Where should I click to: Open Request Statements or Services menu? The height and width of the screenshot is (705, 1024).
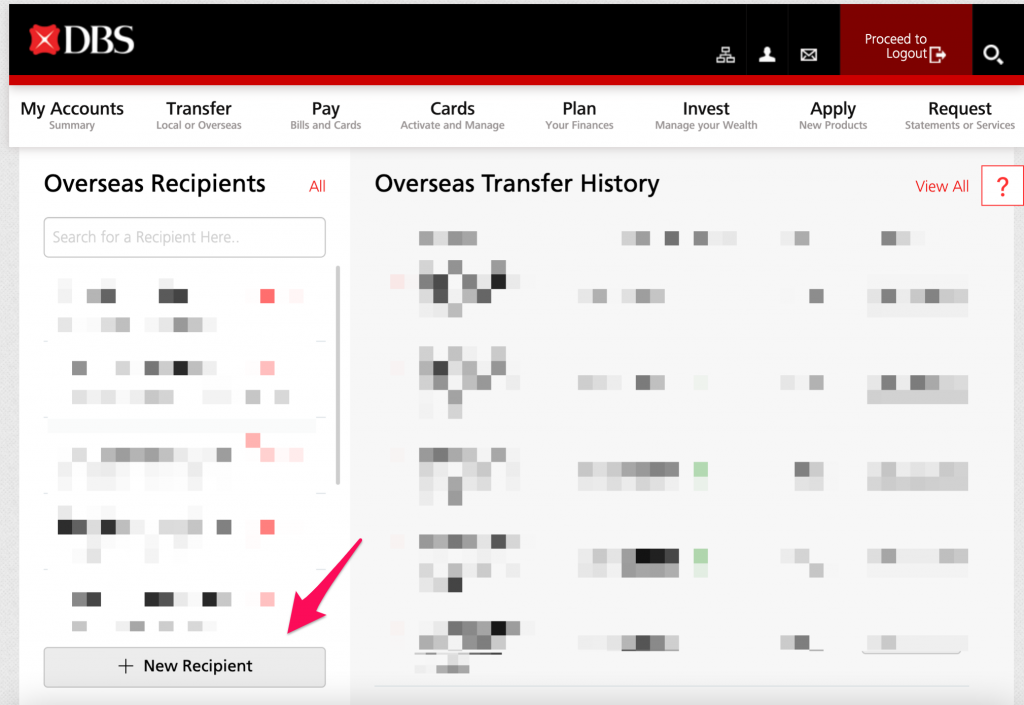click(959, 115)
